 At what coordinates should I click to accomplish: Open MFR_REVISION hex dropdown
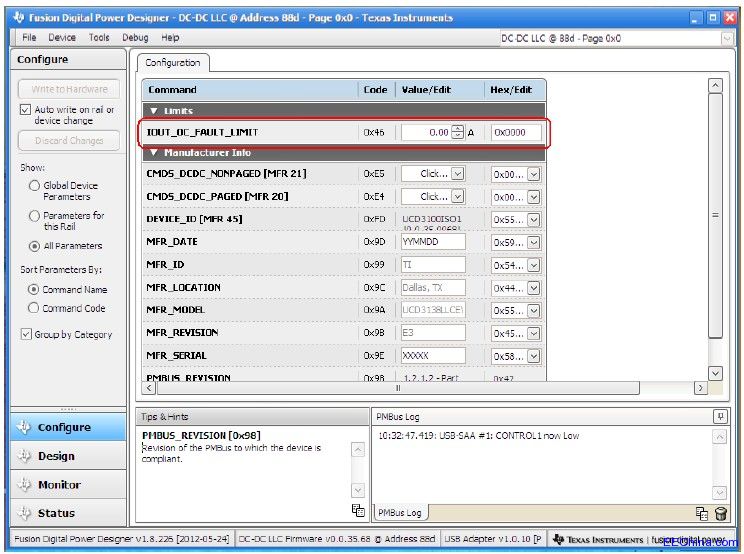(x=534, y=333)
